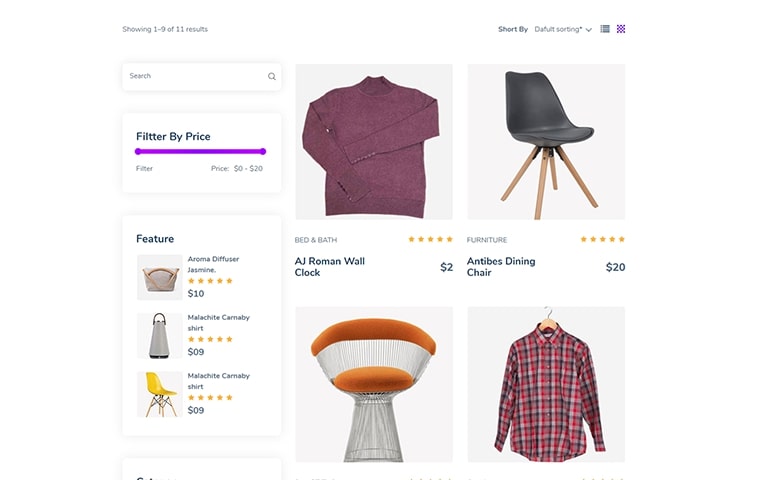
Task: Open the FURNITURE category link
Action: pos(487,240)
